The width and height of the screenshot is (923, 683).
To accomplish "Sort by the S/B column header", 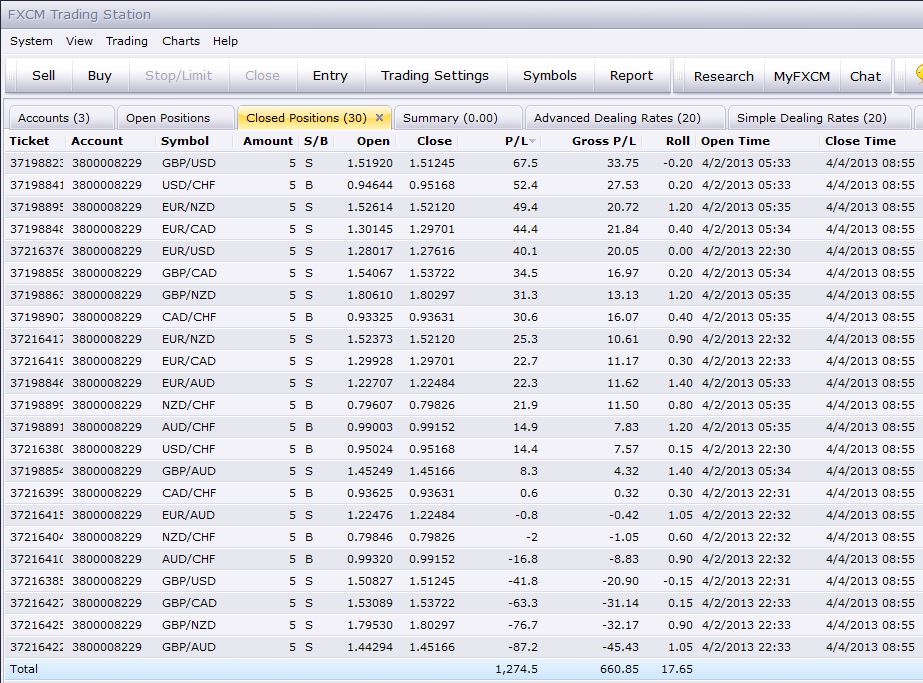I will [316, 141].
